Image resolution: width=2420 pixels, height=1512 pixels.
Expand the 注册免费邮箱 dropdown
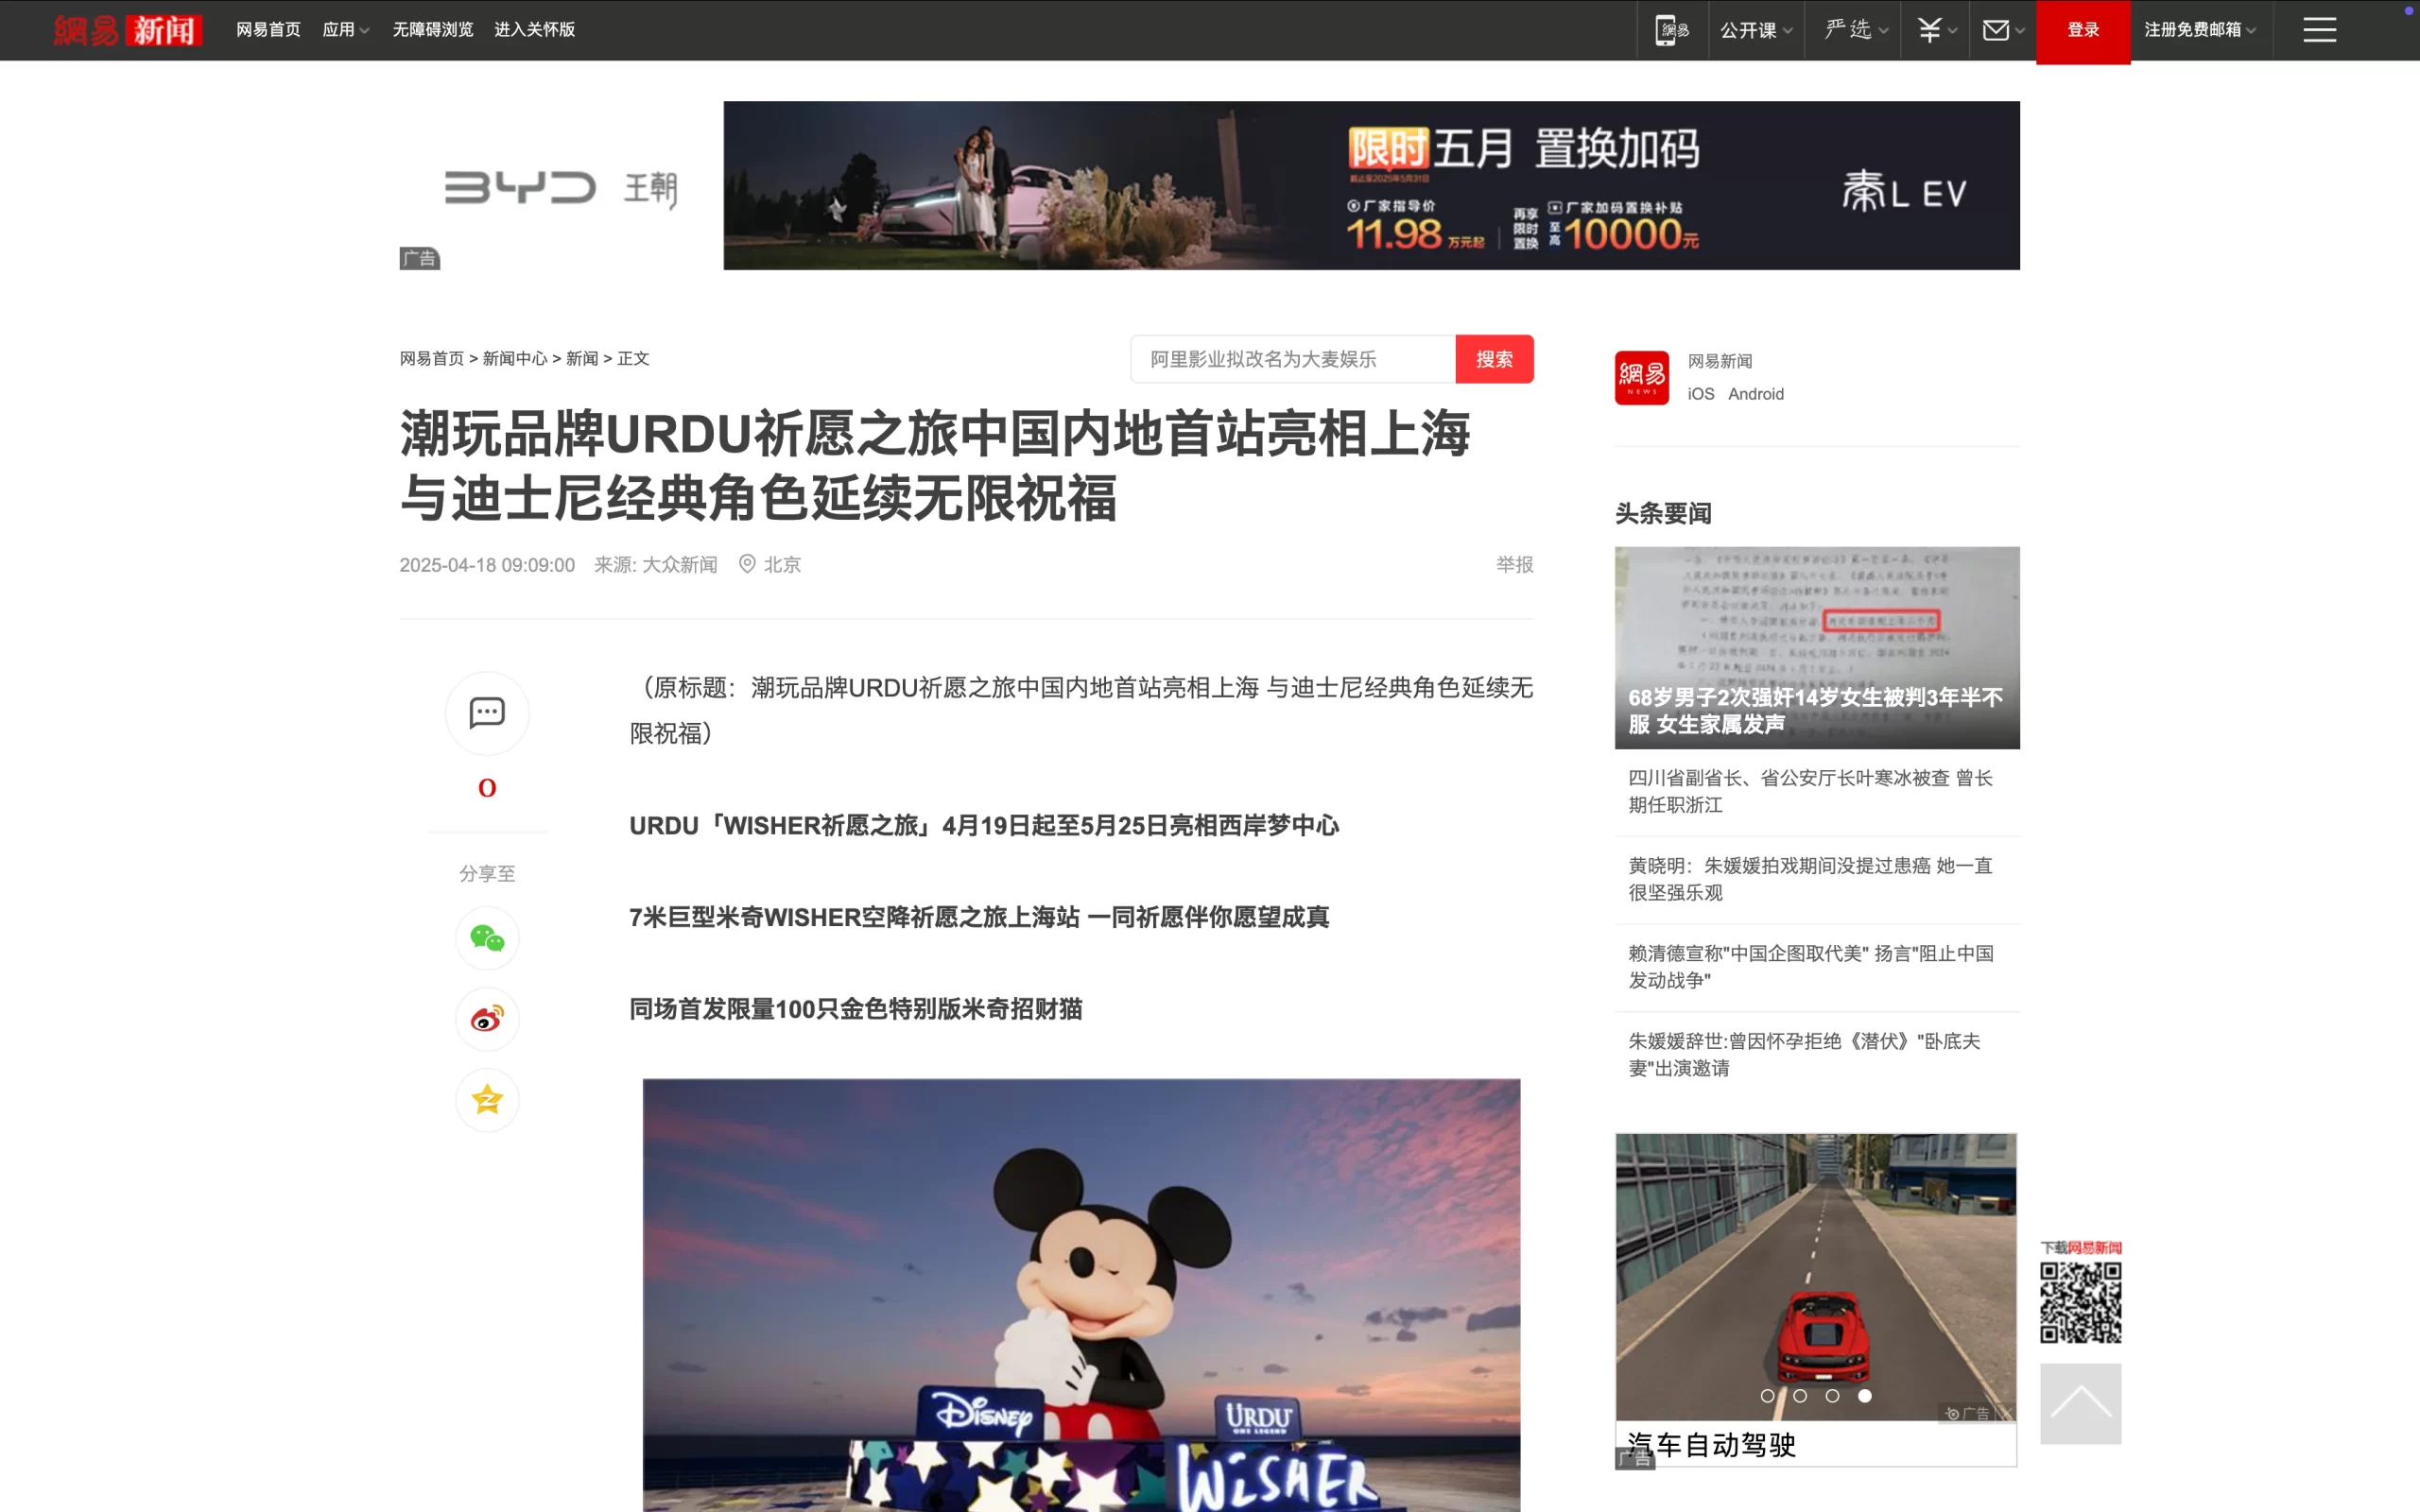pos(2199,30)
